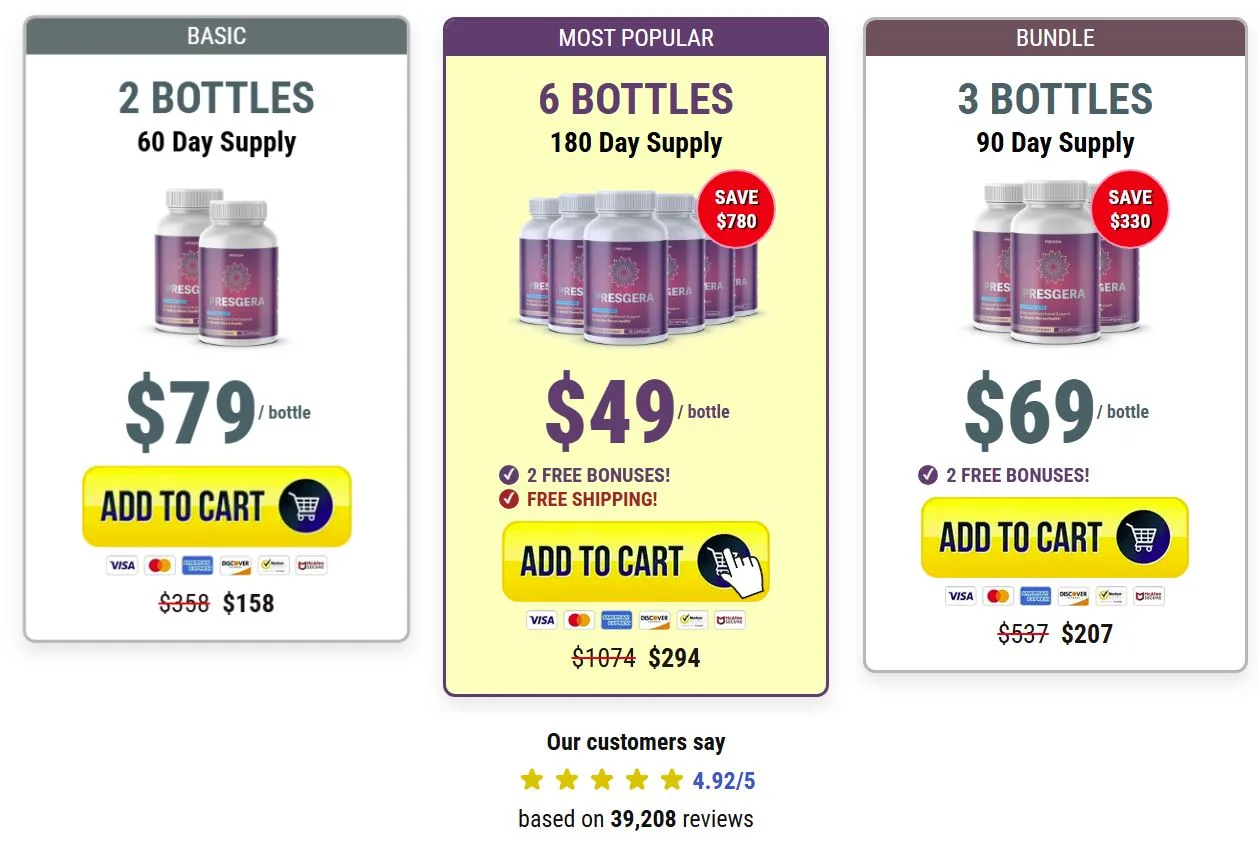Toggle the checkmark beside 2 FREE BONUSES on Bundle
The width and height of the screenshot is (1259, 849).
927,476
